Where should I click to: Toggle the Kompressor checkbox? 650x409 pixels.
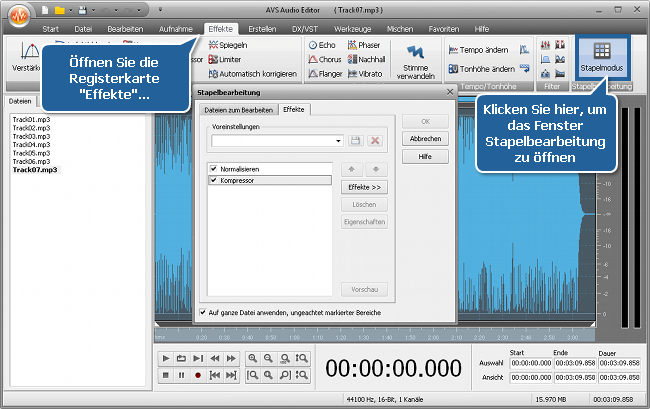coord(214,180)
